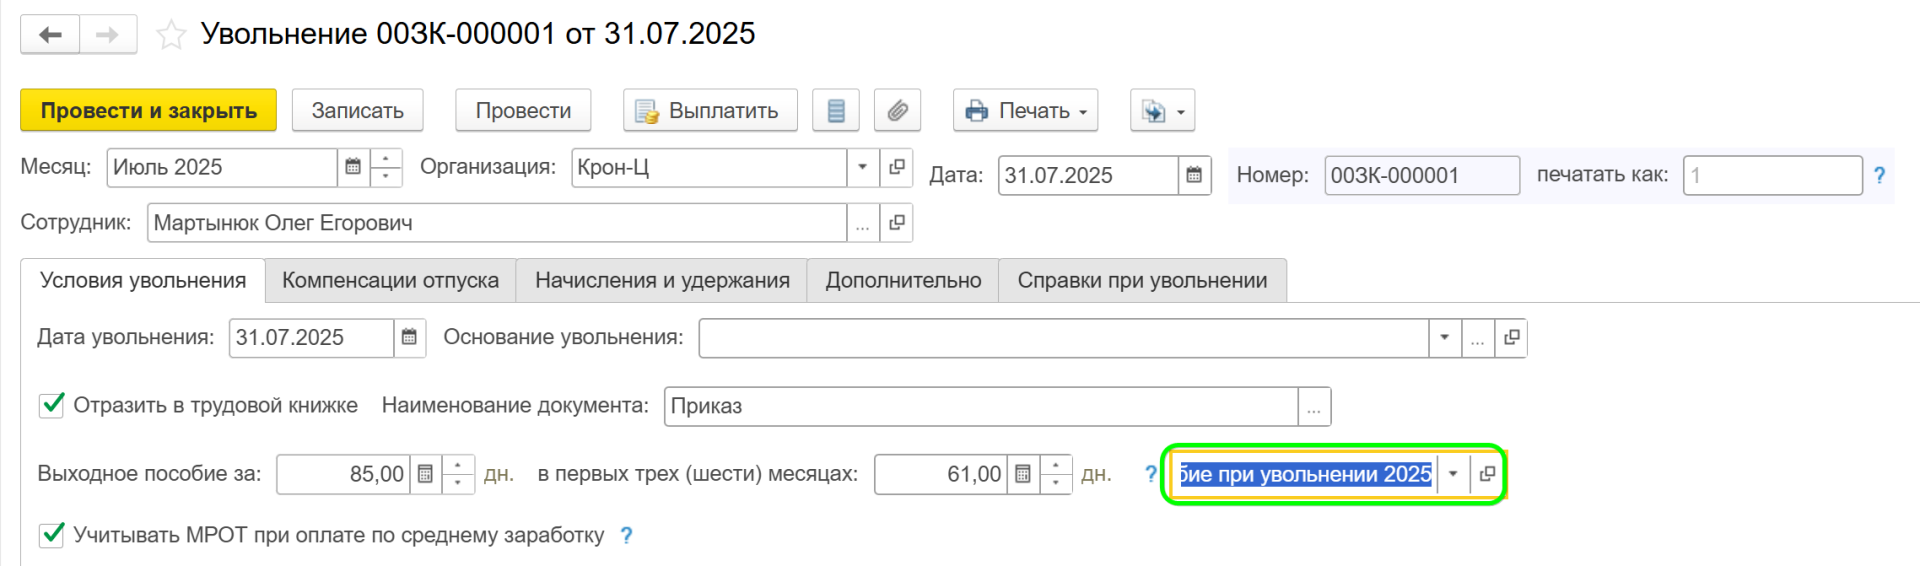Open Крон-Ц organization card icon
1920x566 pixels.
(x=897, y=167)
